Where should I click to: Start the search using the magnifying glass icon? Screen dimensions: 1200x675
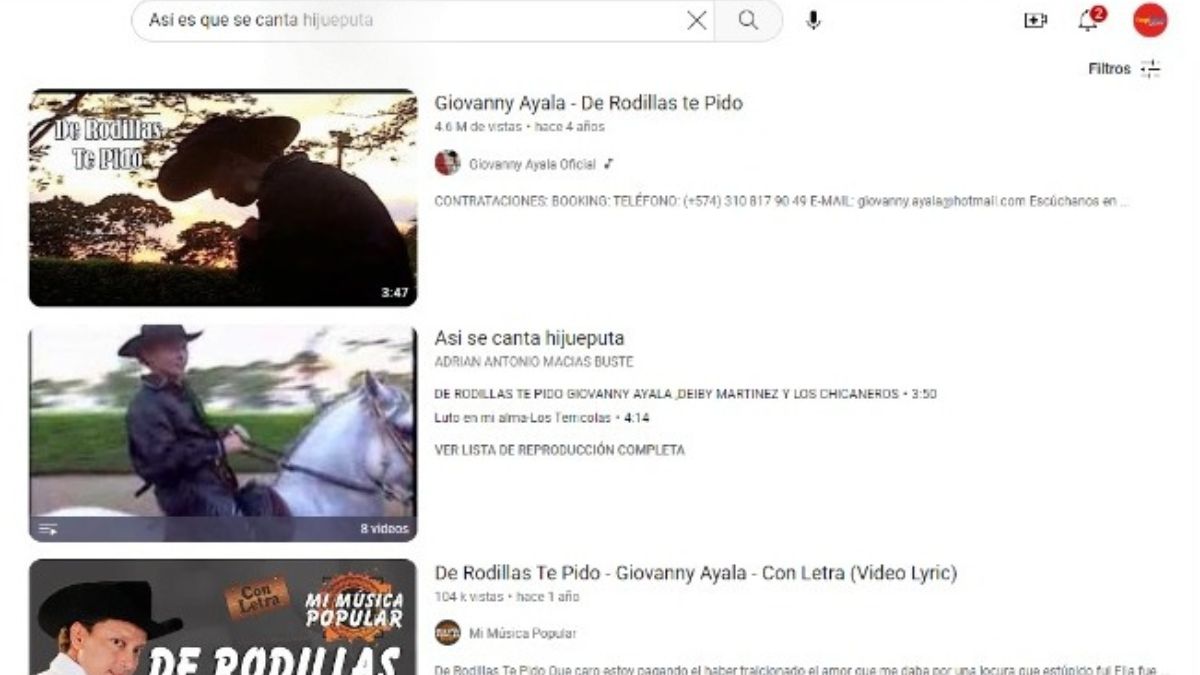point(746,18)
